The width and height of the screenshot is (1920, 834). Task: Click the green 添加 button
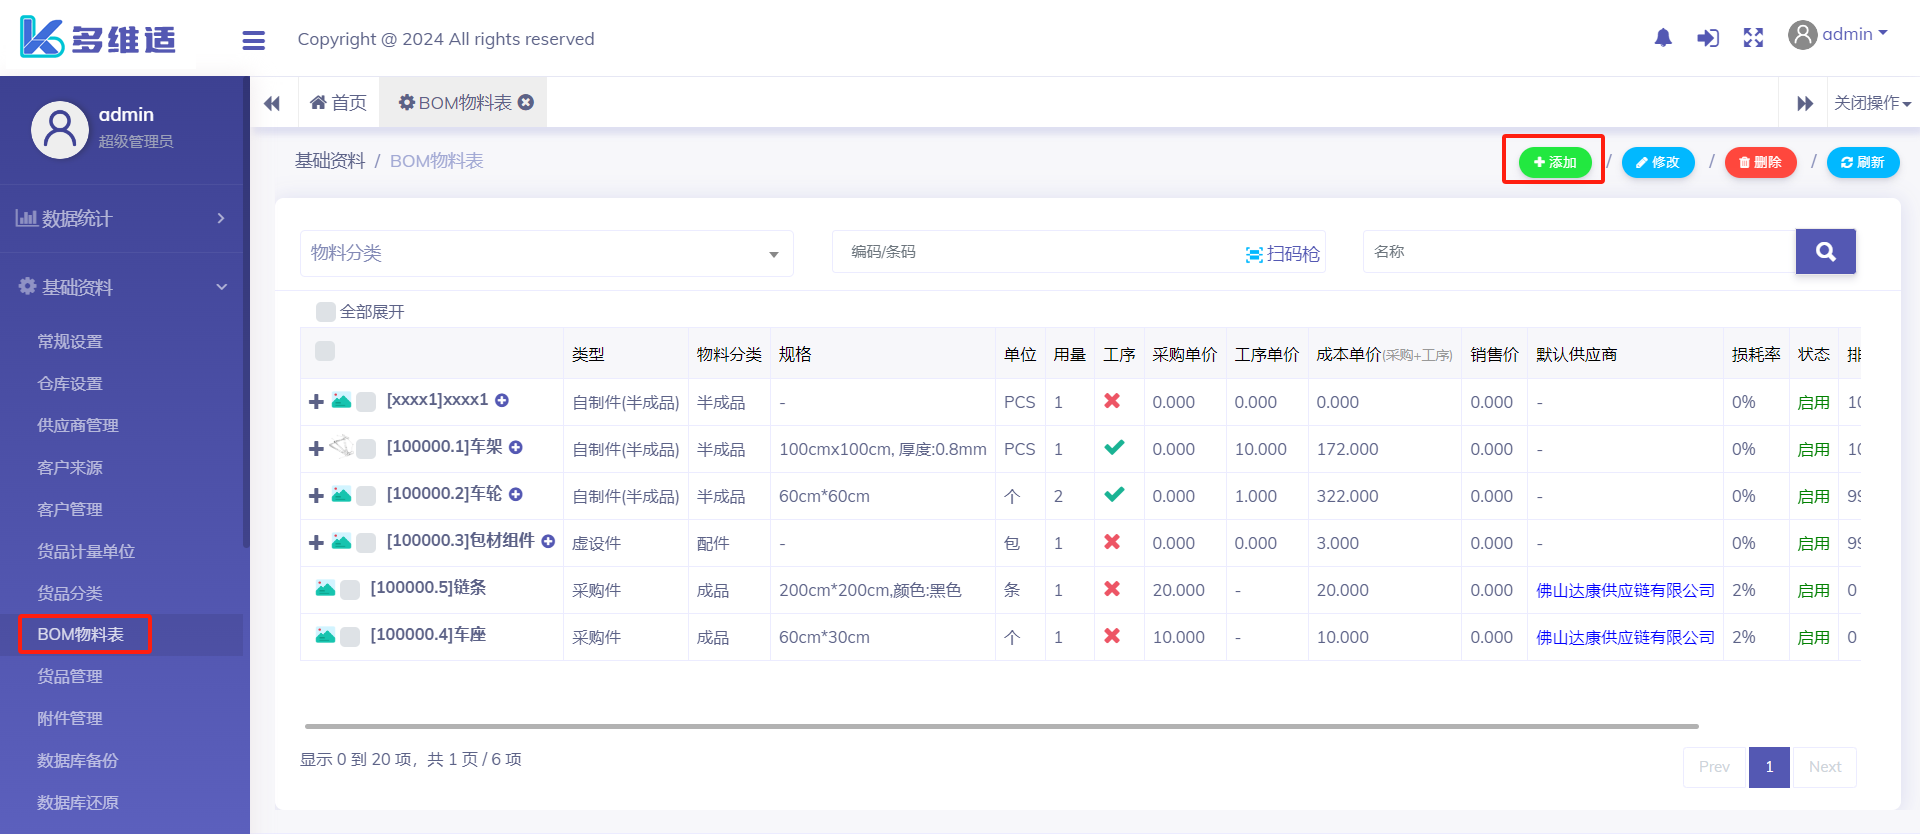tap(1554, 162)
